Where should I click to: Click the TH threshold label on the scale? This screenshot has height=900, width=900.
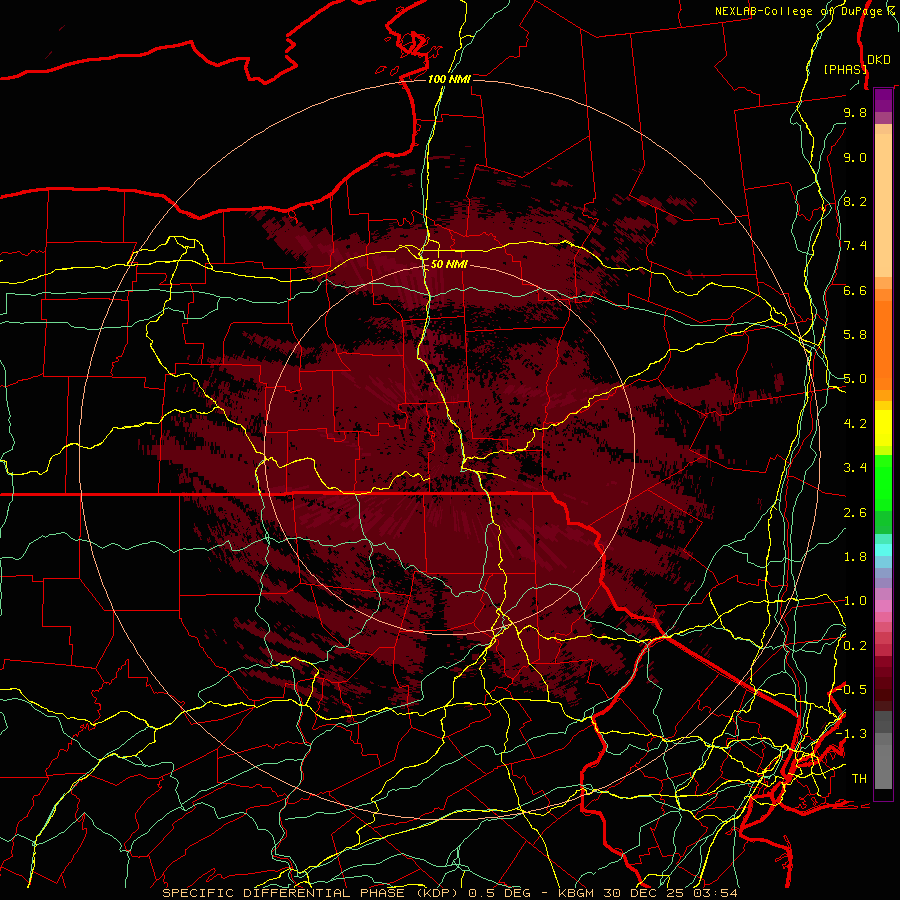859,778
